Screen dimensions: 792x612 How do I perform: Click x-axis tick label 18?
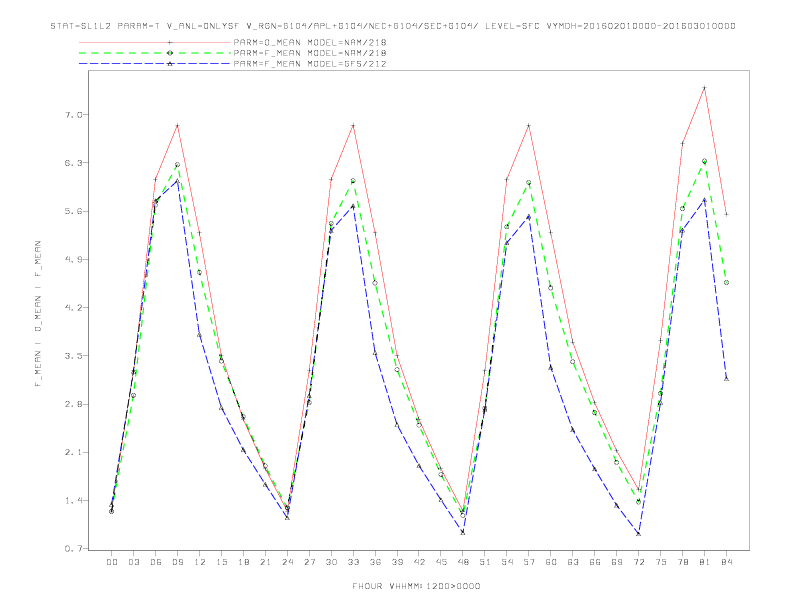pyautogui.click(x=243, y=562)
